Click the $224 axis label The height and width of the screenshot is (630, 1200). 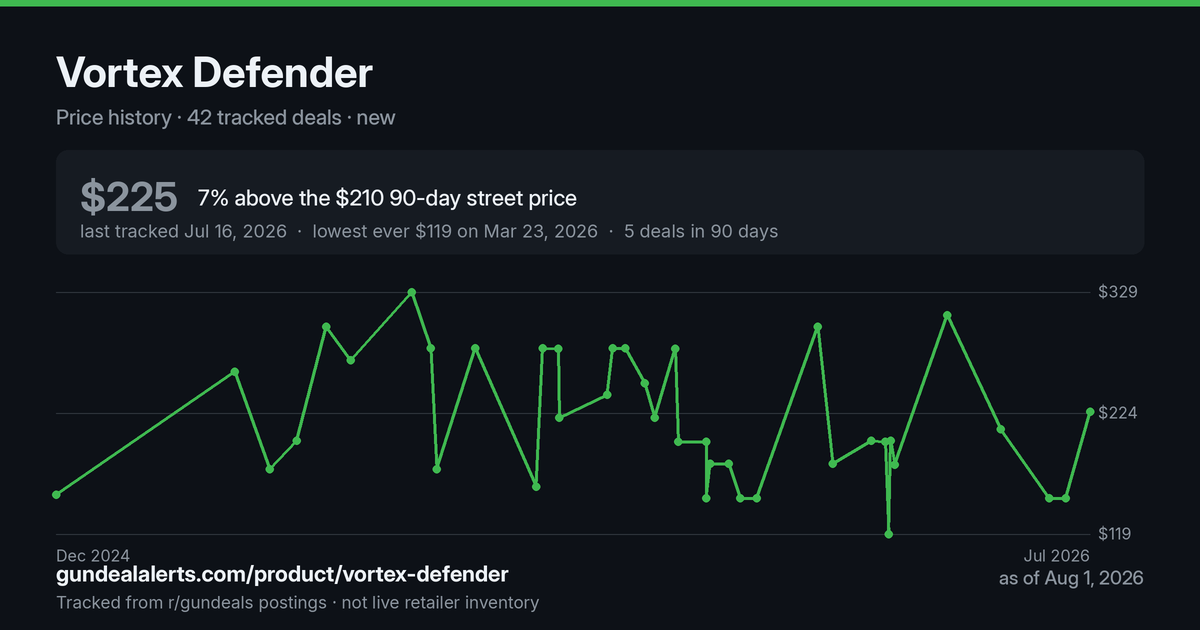1118,413
